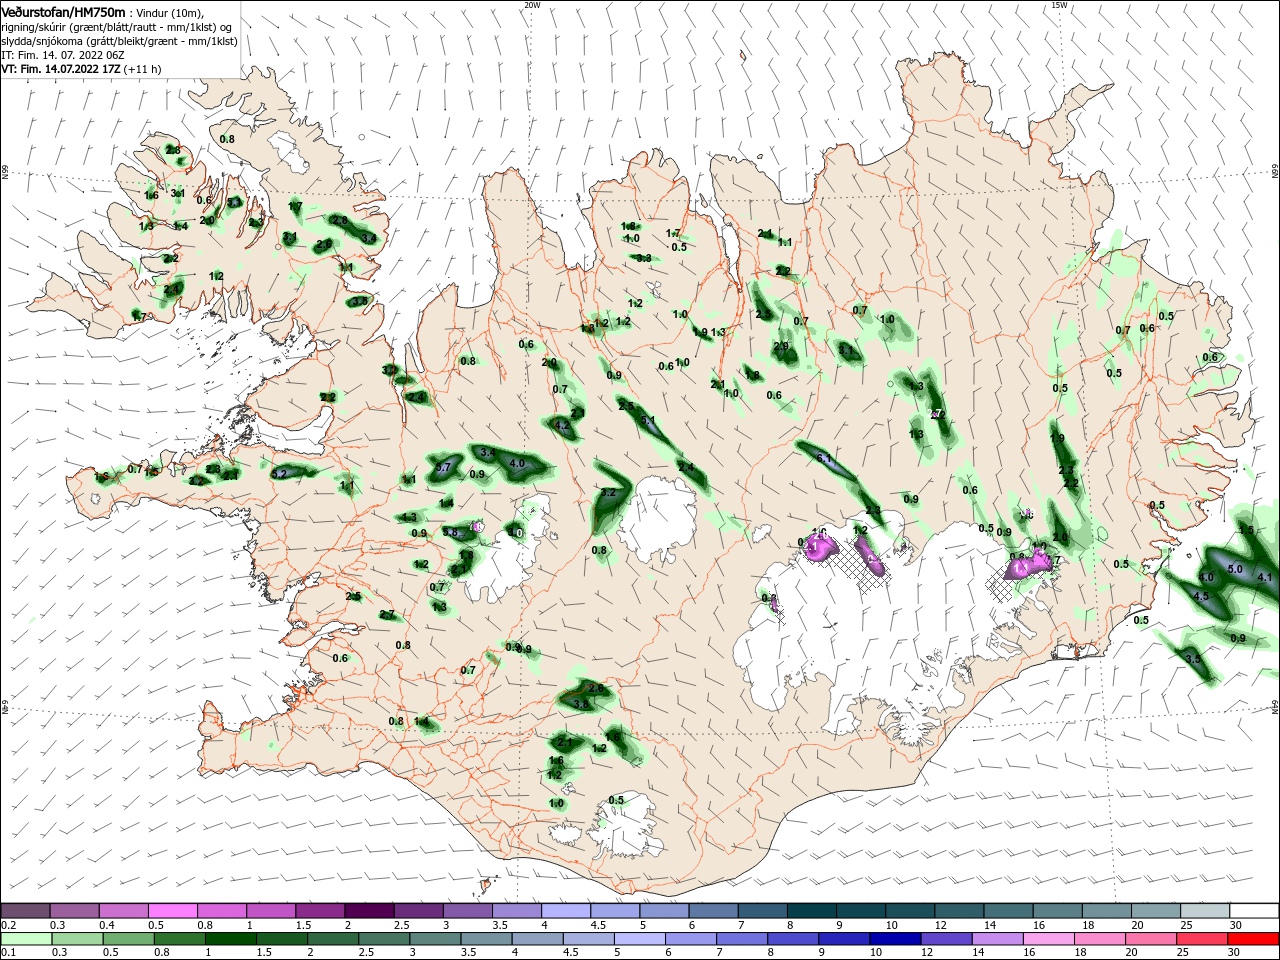Viewport: 1280px width, 960px height.
Task: Pick the dark navy blue swatch in lower legend
Action: [x=893, y=939]
